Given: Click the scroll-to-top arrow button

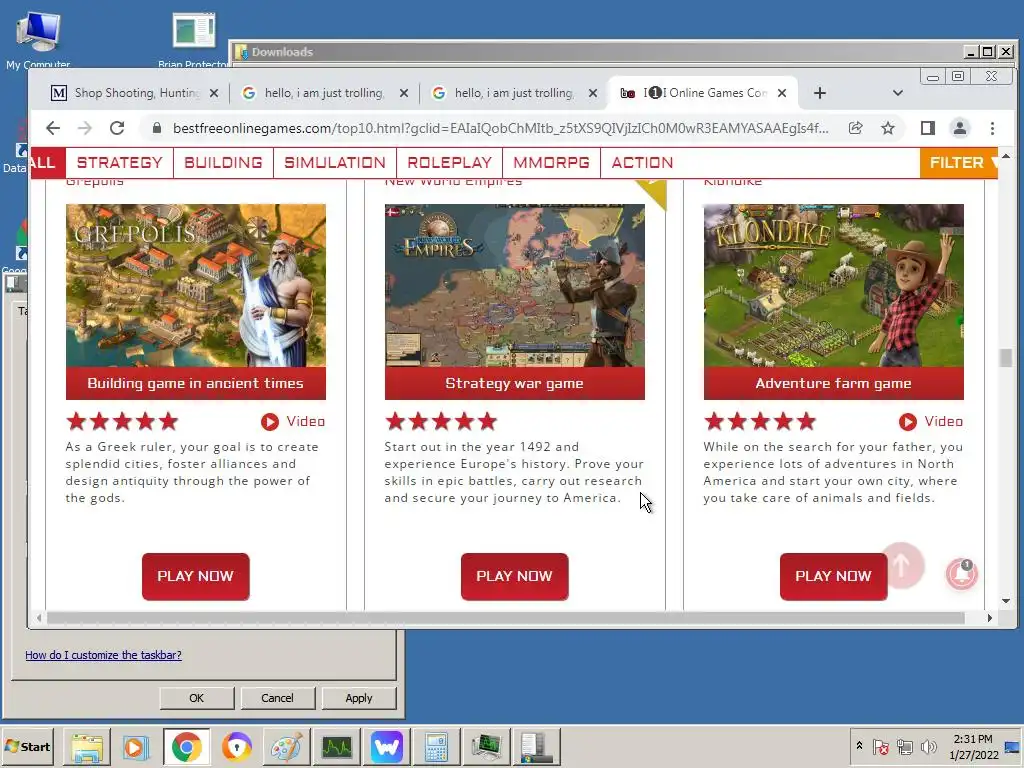Looking at the screenshot, I should [x=902, y=565].
